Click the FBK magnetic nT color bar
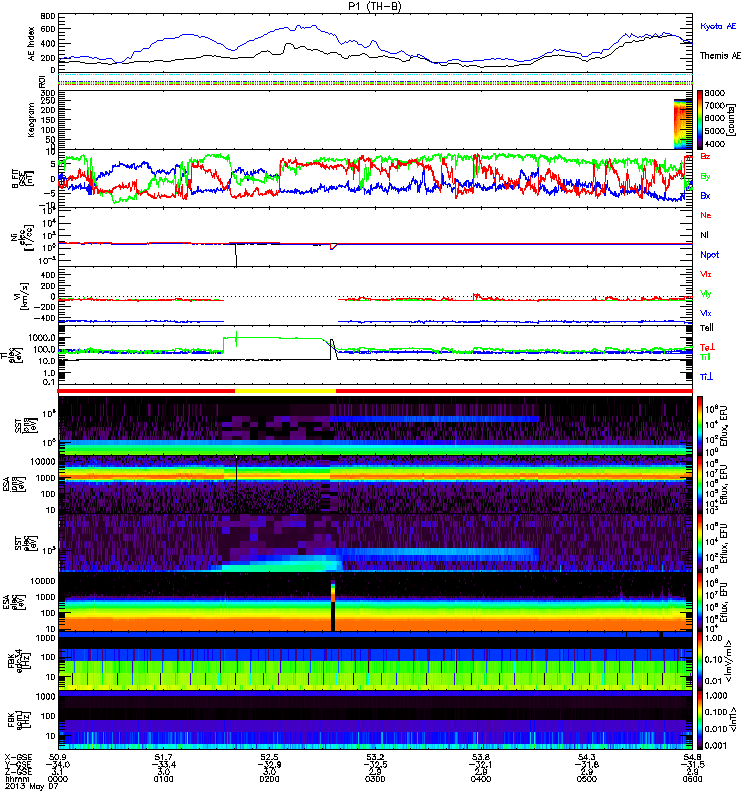Screen dimensions: 750x800 (x=700, y=719)
